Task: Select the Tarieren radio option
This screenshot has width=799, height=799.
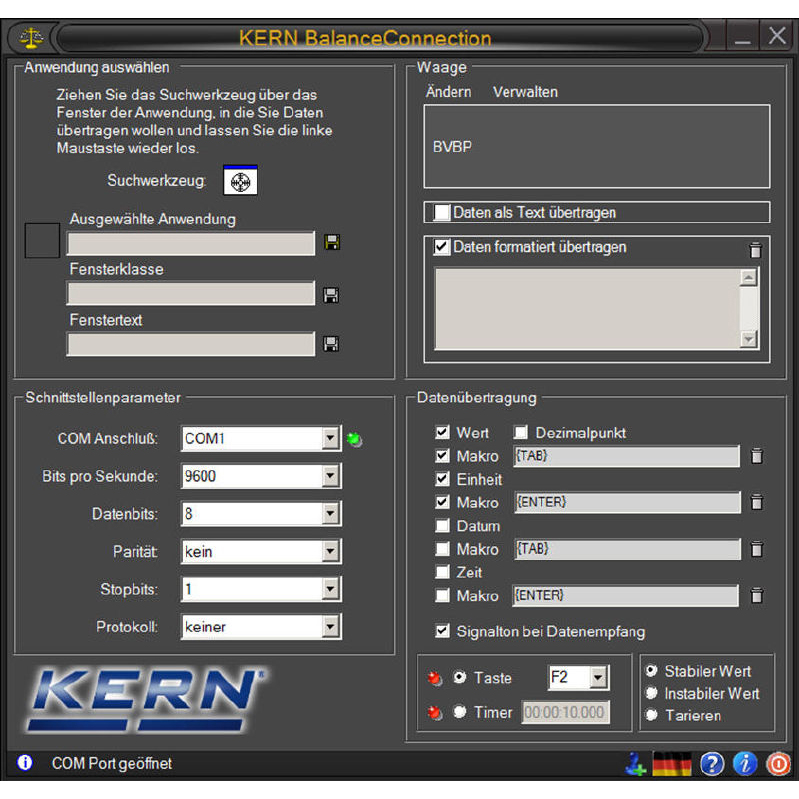Action: [x=652, y=715]
